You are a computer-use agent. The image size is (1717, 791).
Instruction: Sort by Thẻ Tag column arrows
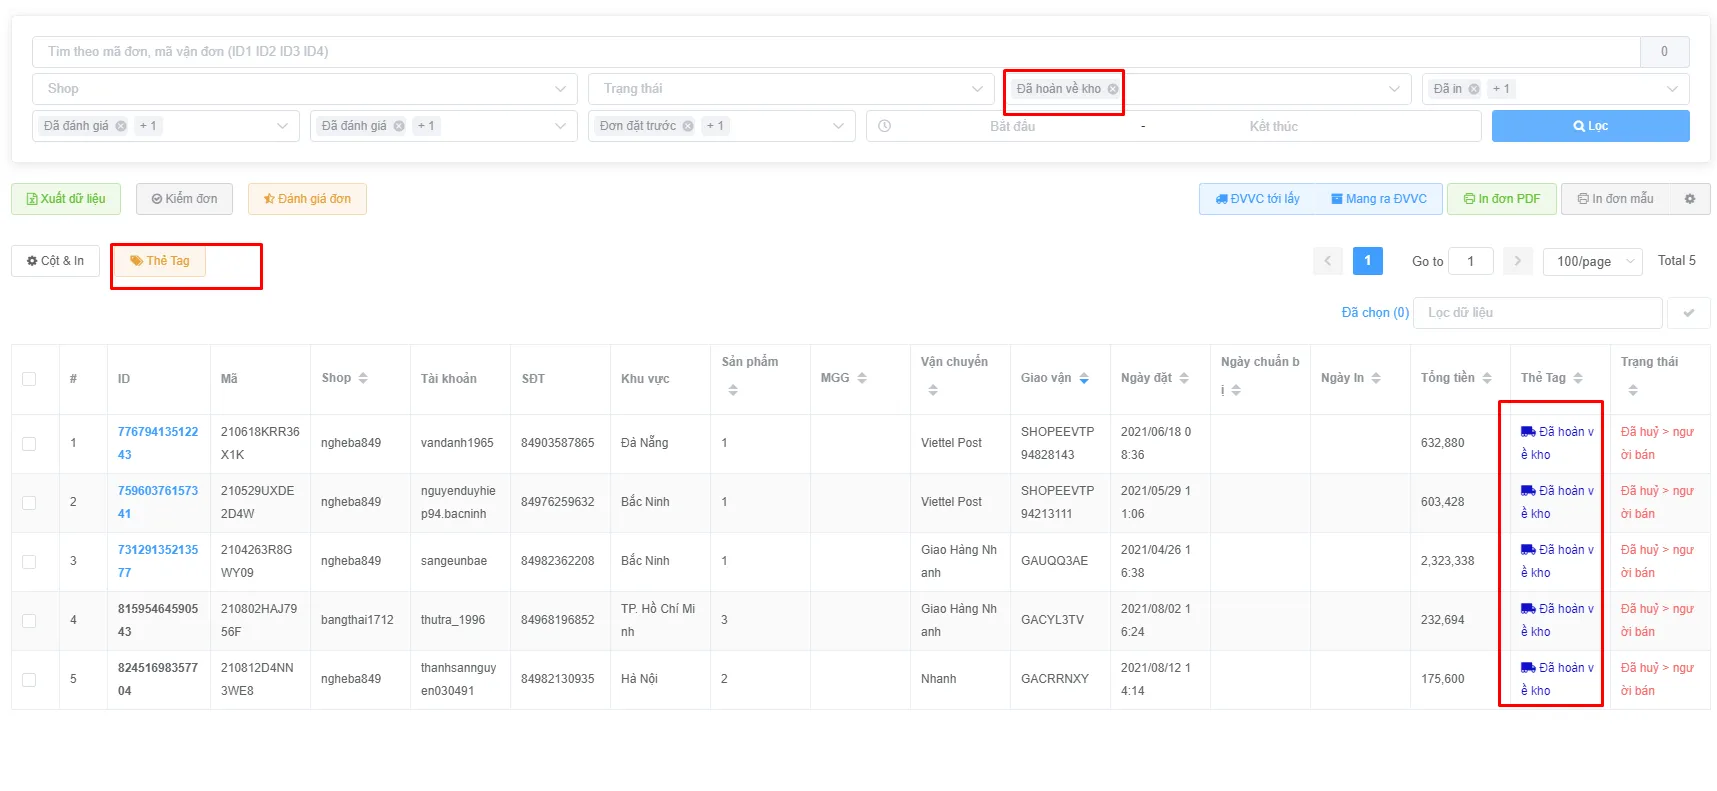[x=1578, y=378]
